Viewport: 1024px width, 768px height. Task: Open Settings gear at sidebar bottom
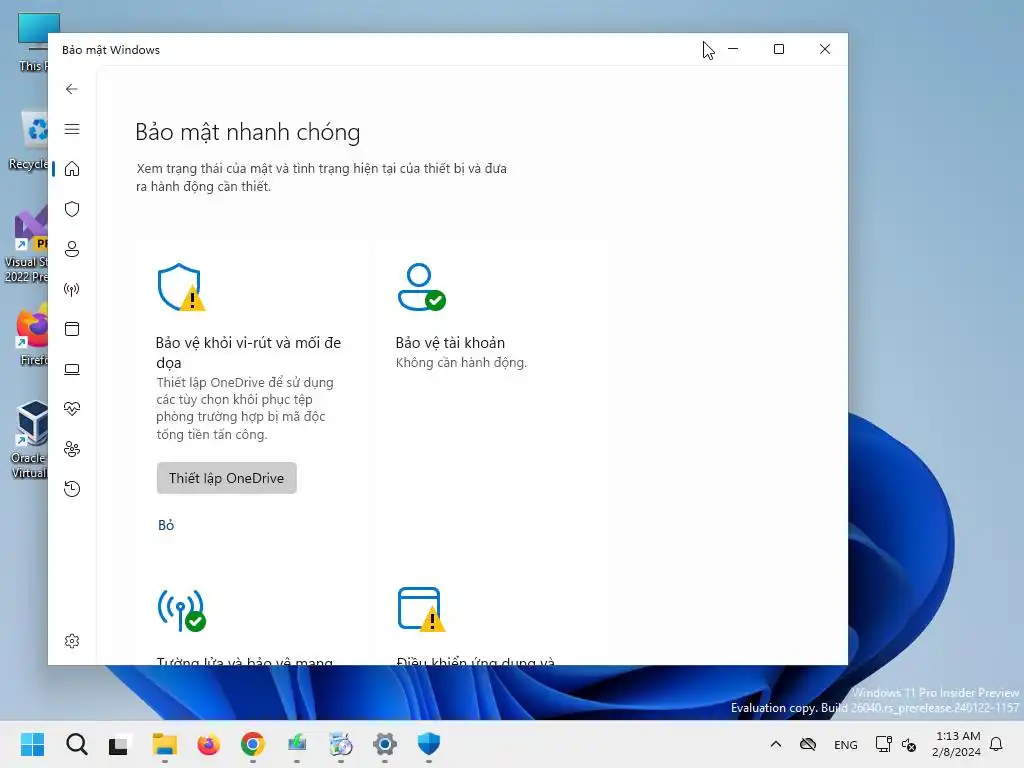[x=72, y=641]
